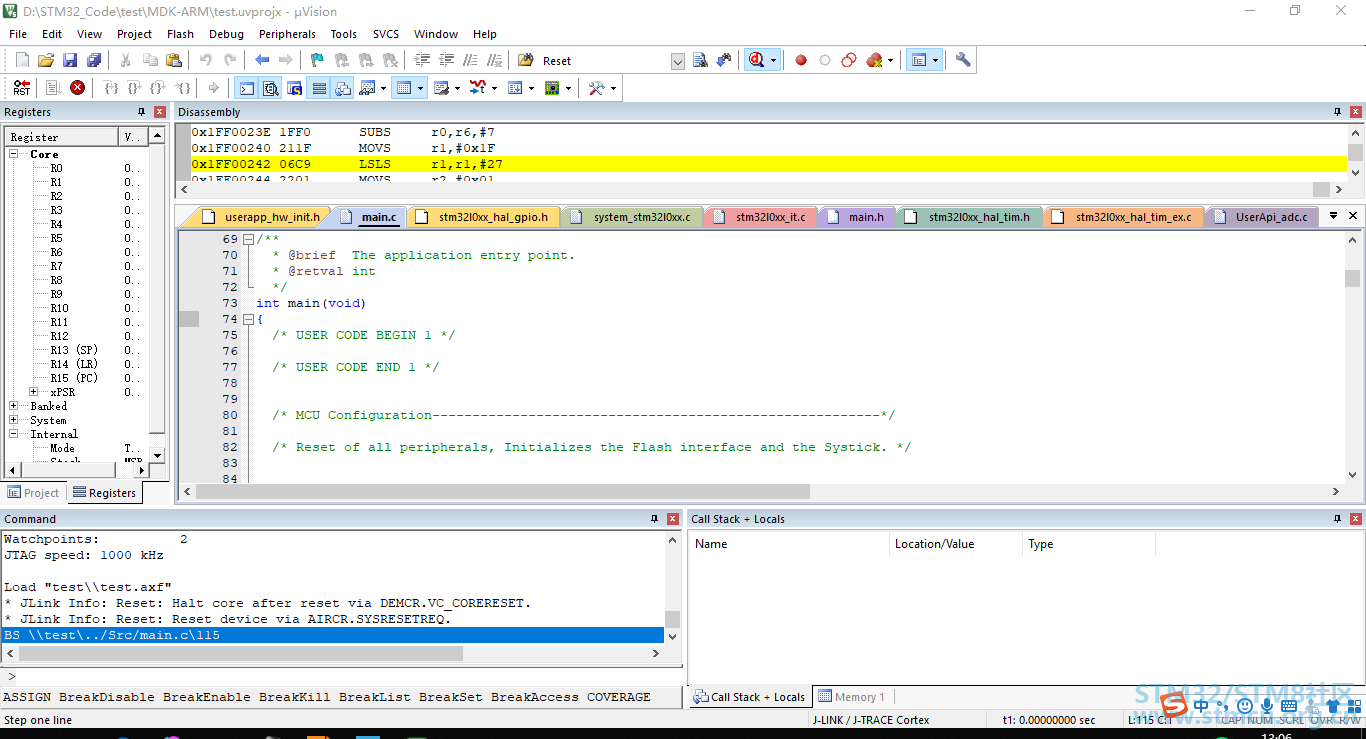Close the editor tab with X

[x=1353, y=216]
